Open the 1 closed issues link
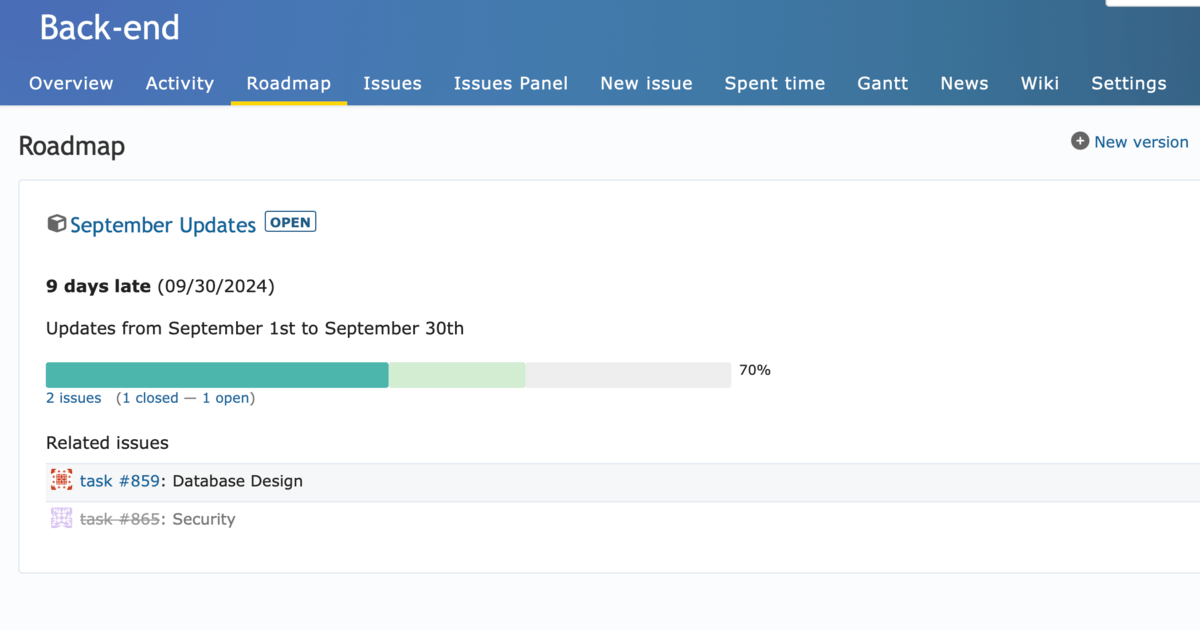Image resolution: width=1200 pixels, height=630 pixels. (150, 398)
